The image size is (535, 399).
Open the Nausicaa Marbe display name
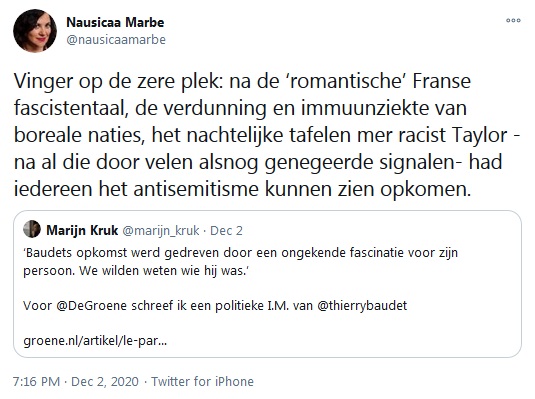[x=115, y=22]
